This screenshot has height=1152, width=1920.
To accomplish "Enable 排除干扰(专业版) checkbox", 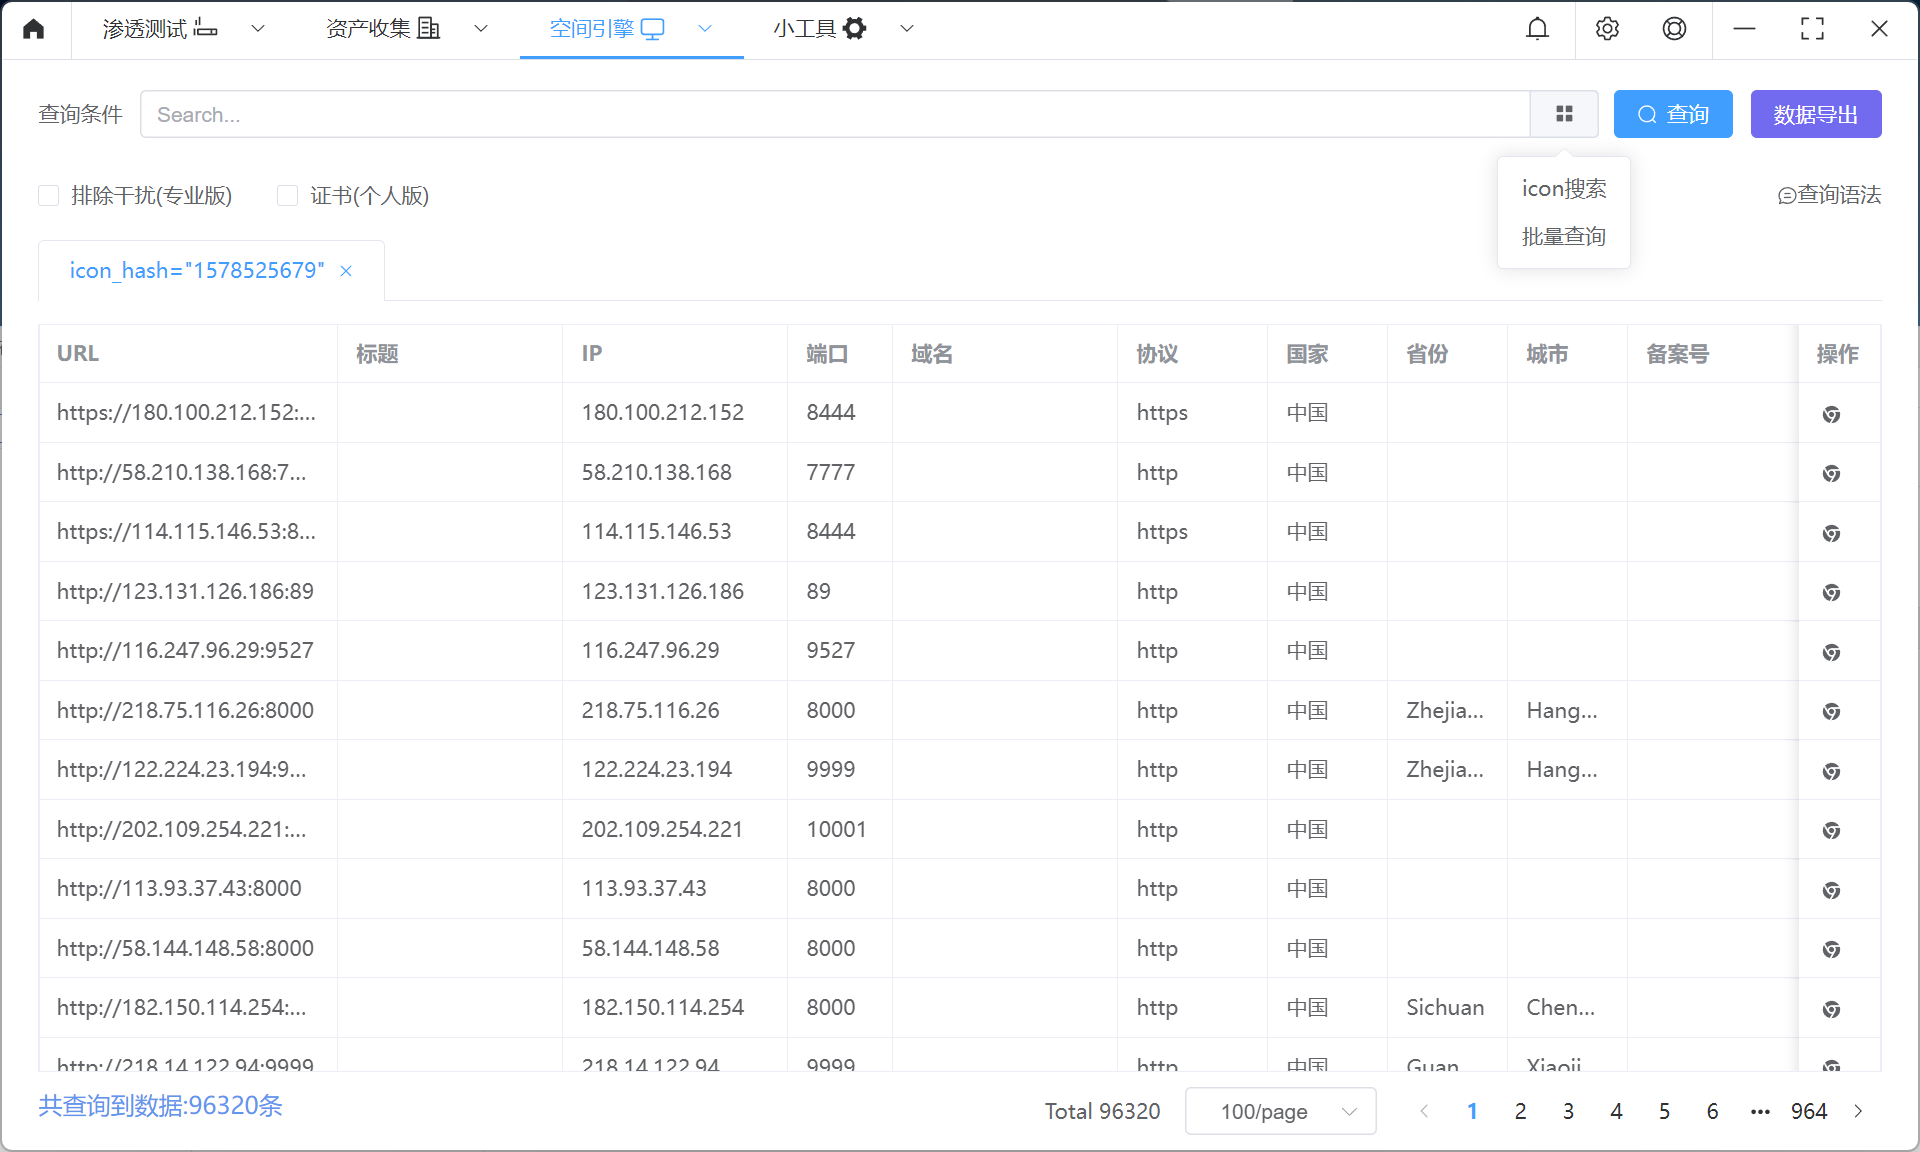I will [49, 196].
